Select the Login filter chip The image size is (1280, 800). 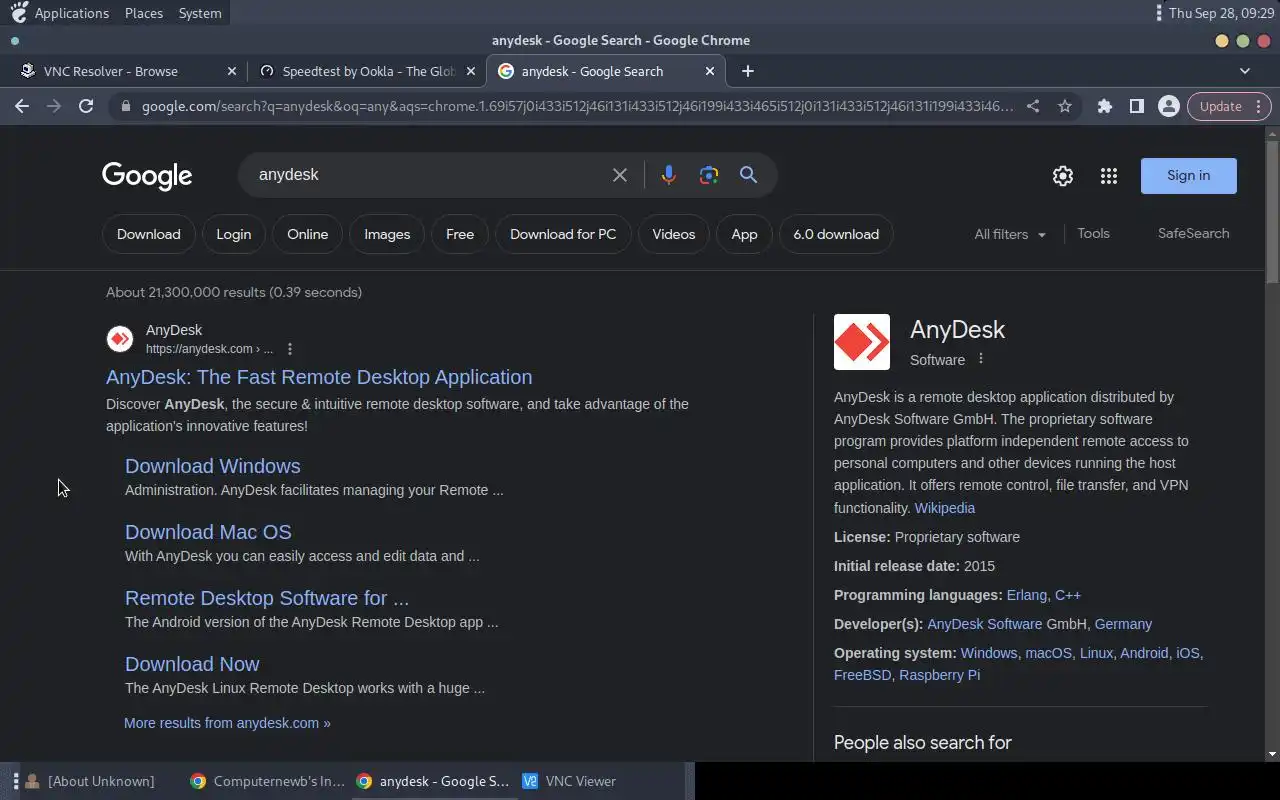coord(234,234)
